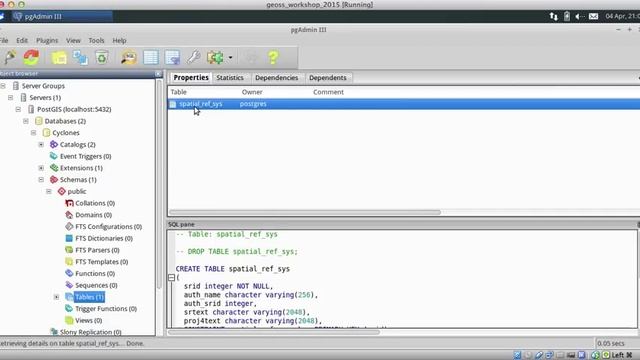This screenshot has height=360, width=640.
Task: Select FTS Dictionaries (0)
Action: point(104,238)
